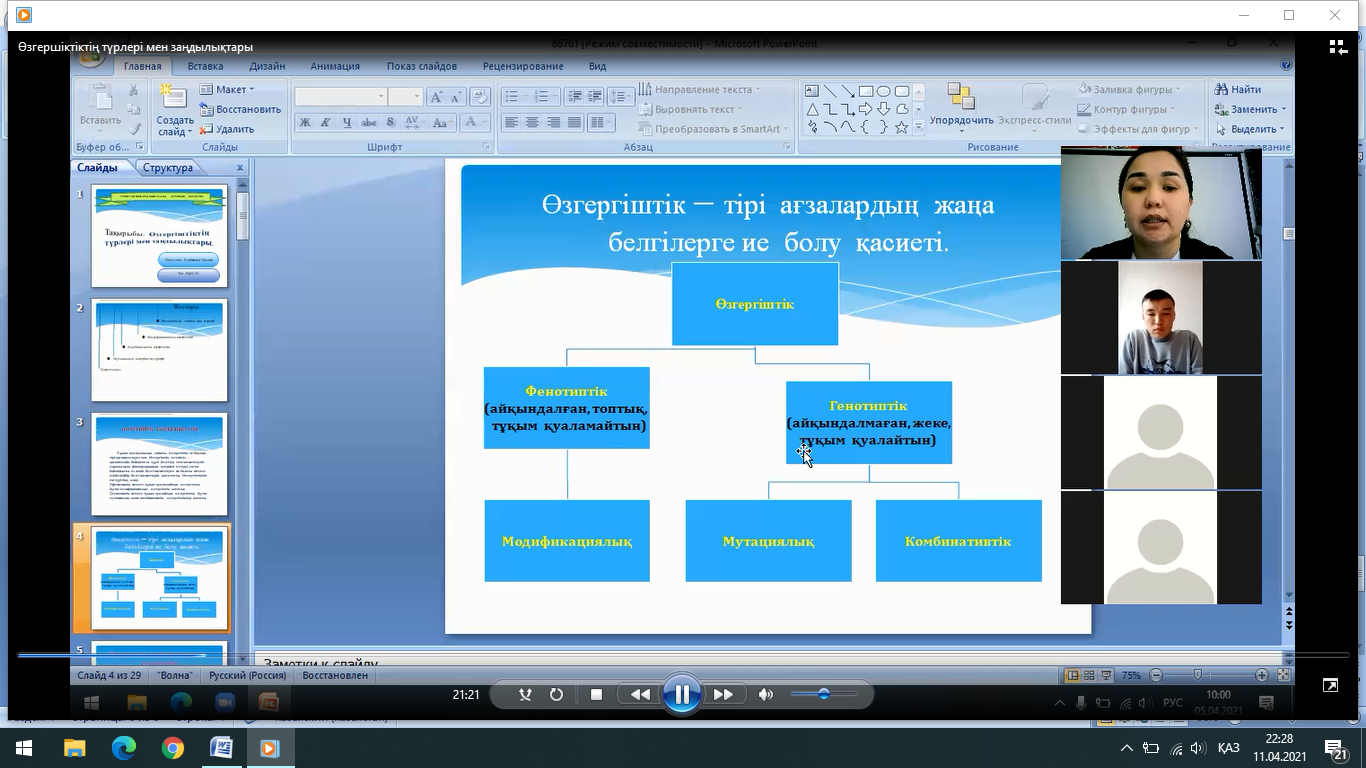Click the decrease font size icon

coord(455,97)
